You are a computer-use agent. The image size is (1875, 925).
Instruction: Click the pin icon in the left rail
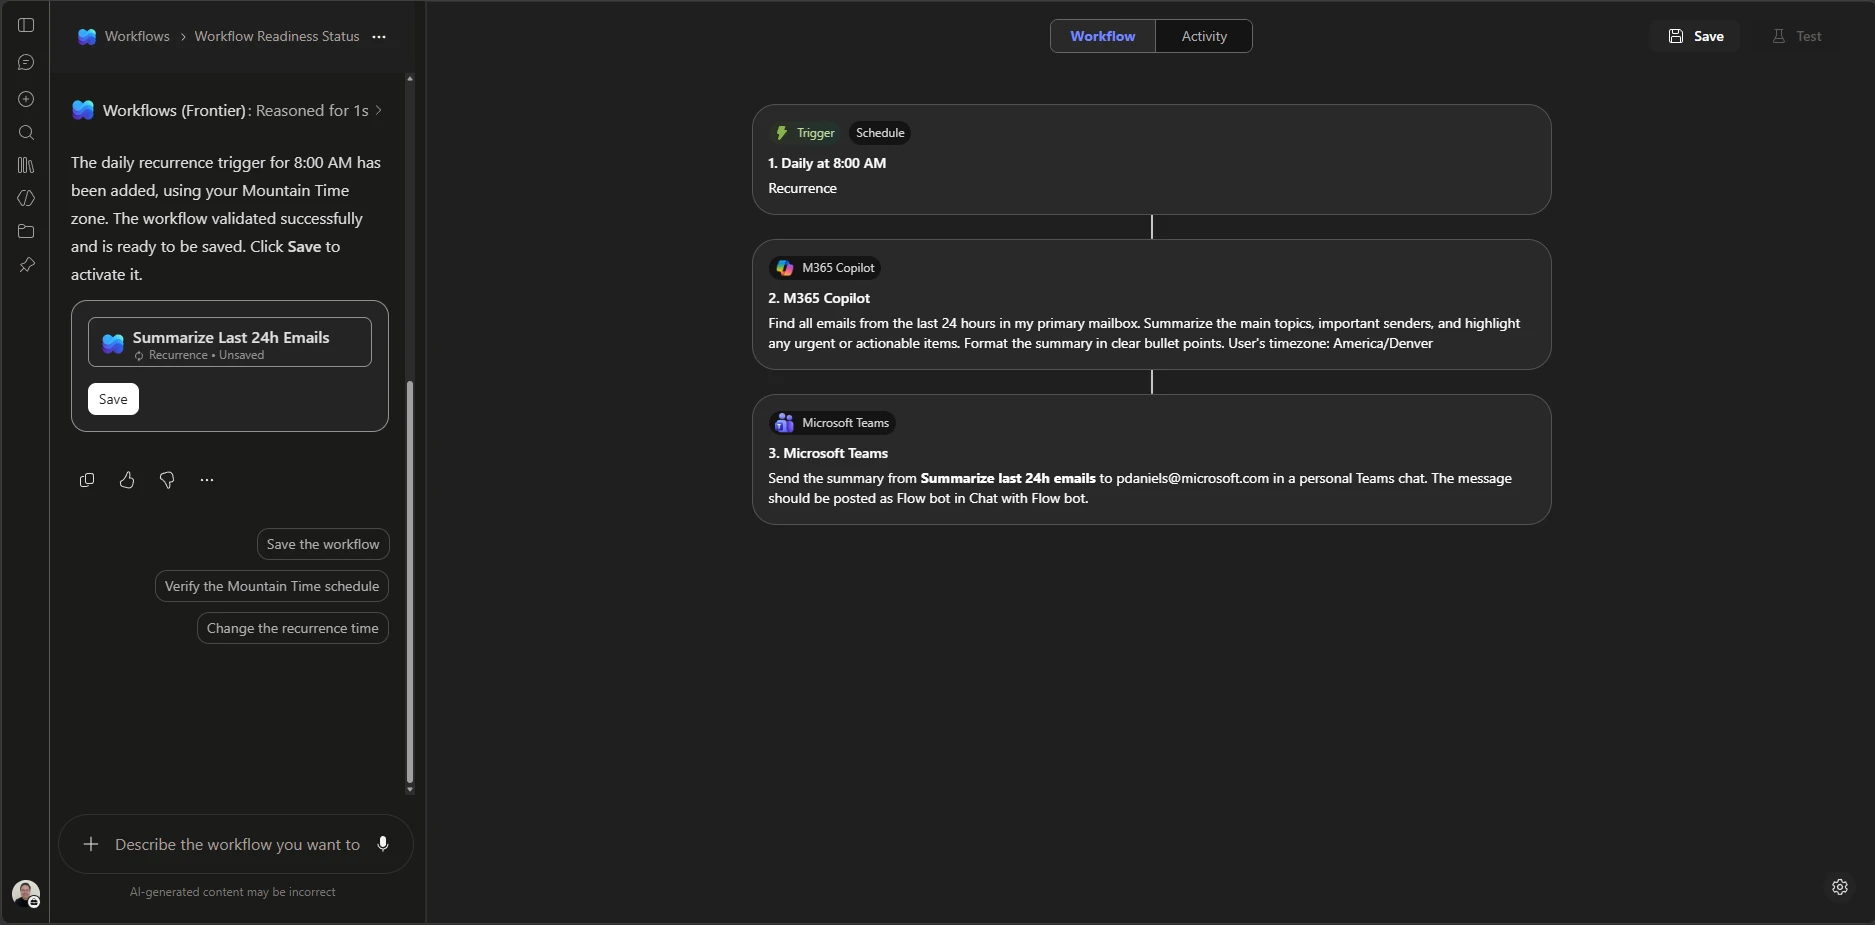(26, 265)
